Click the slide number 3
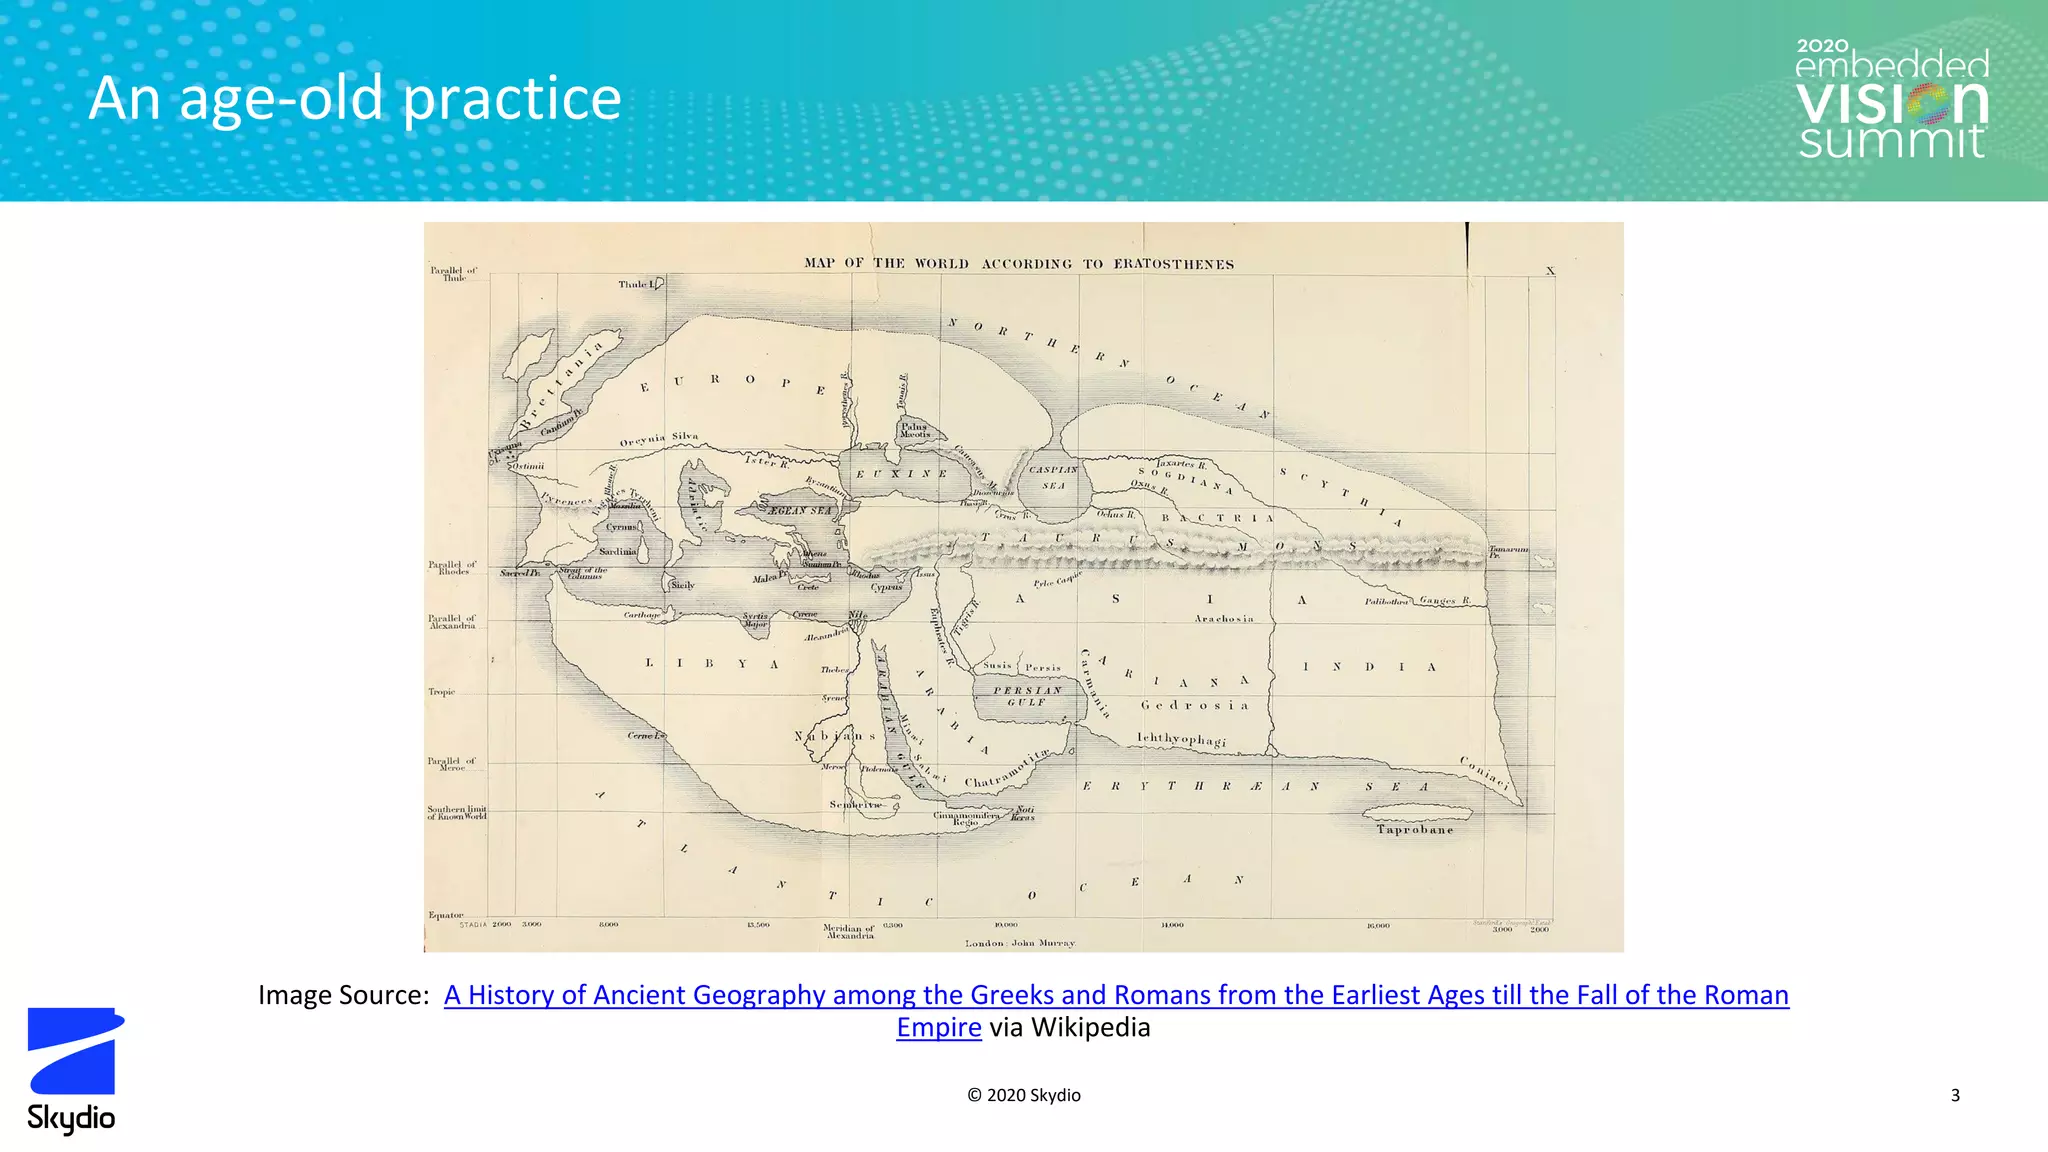This screenshot has height=1152, width=2048. [1955, 1095]
